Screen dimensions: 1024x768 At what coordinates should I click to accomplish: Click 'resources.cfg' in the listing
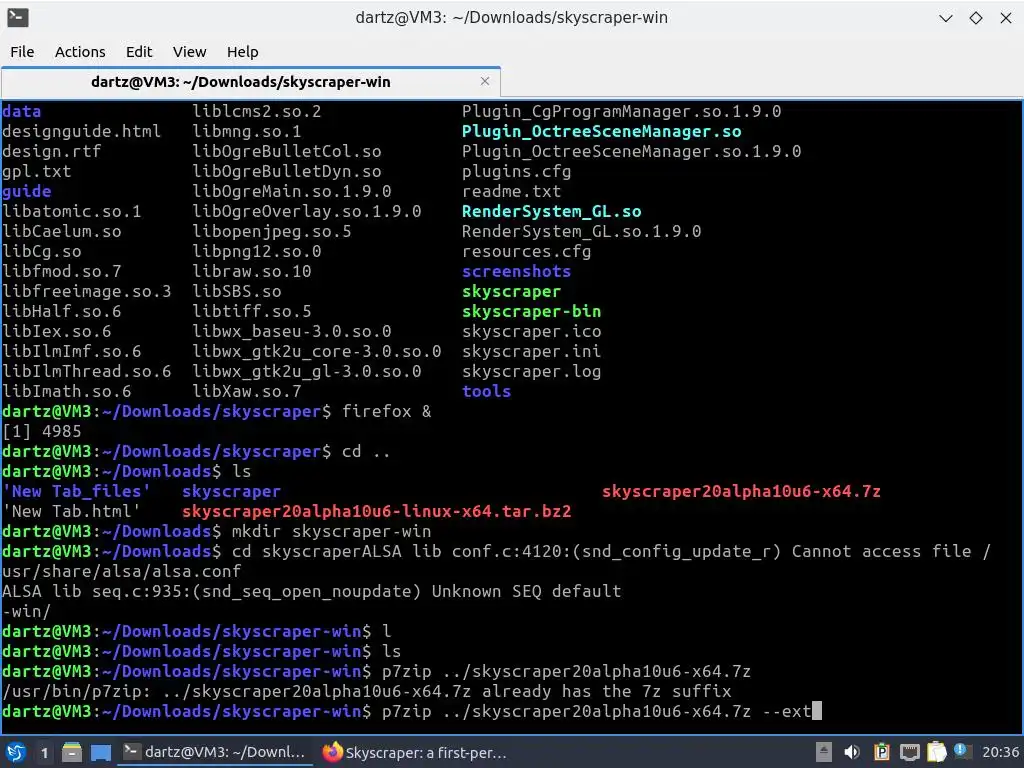(x=526, y=251)
